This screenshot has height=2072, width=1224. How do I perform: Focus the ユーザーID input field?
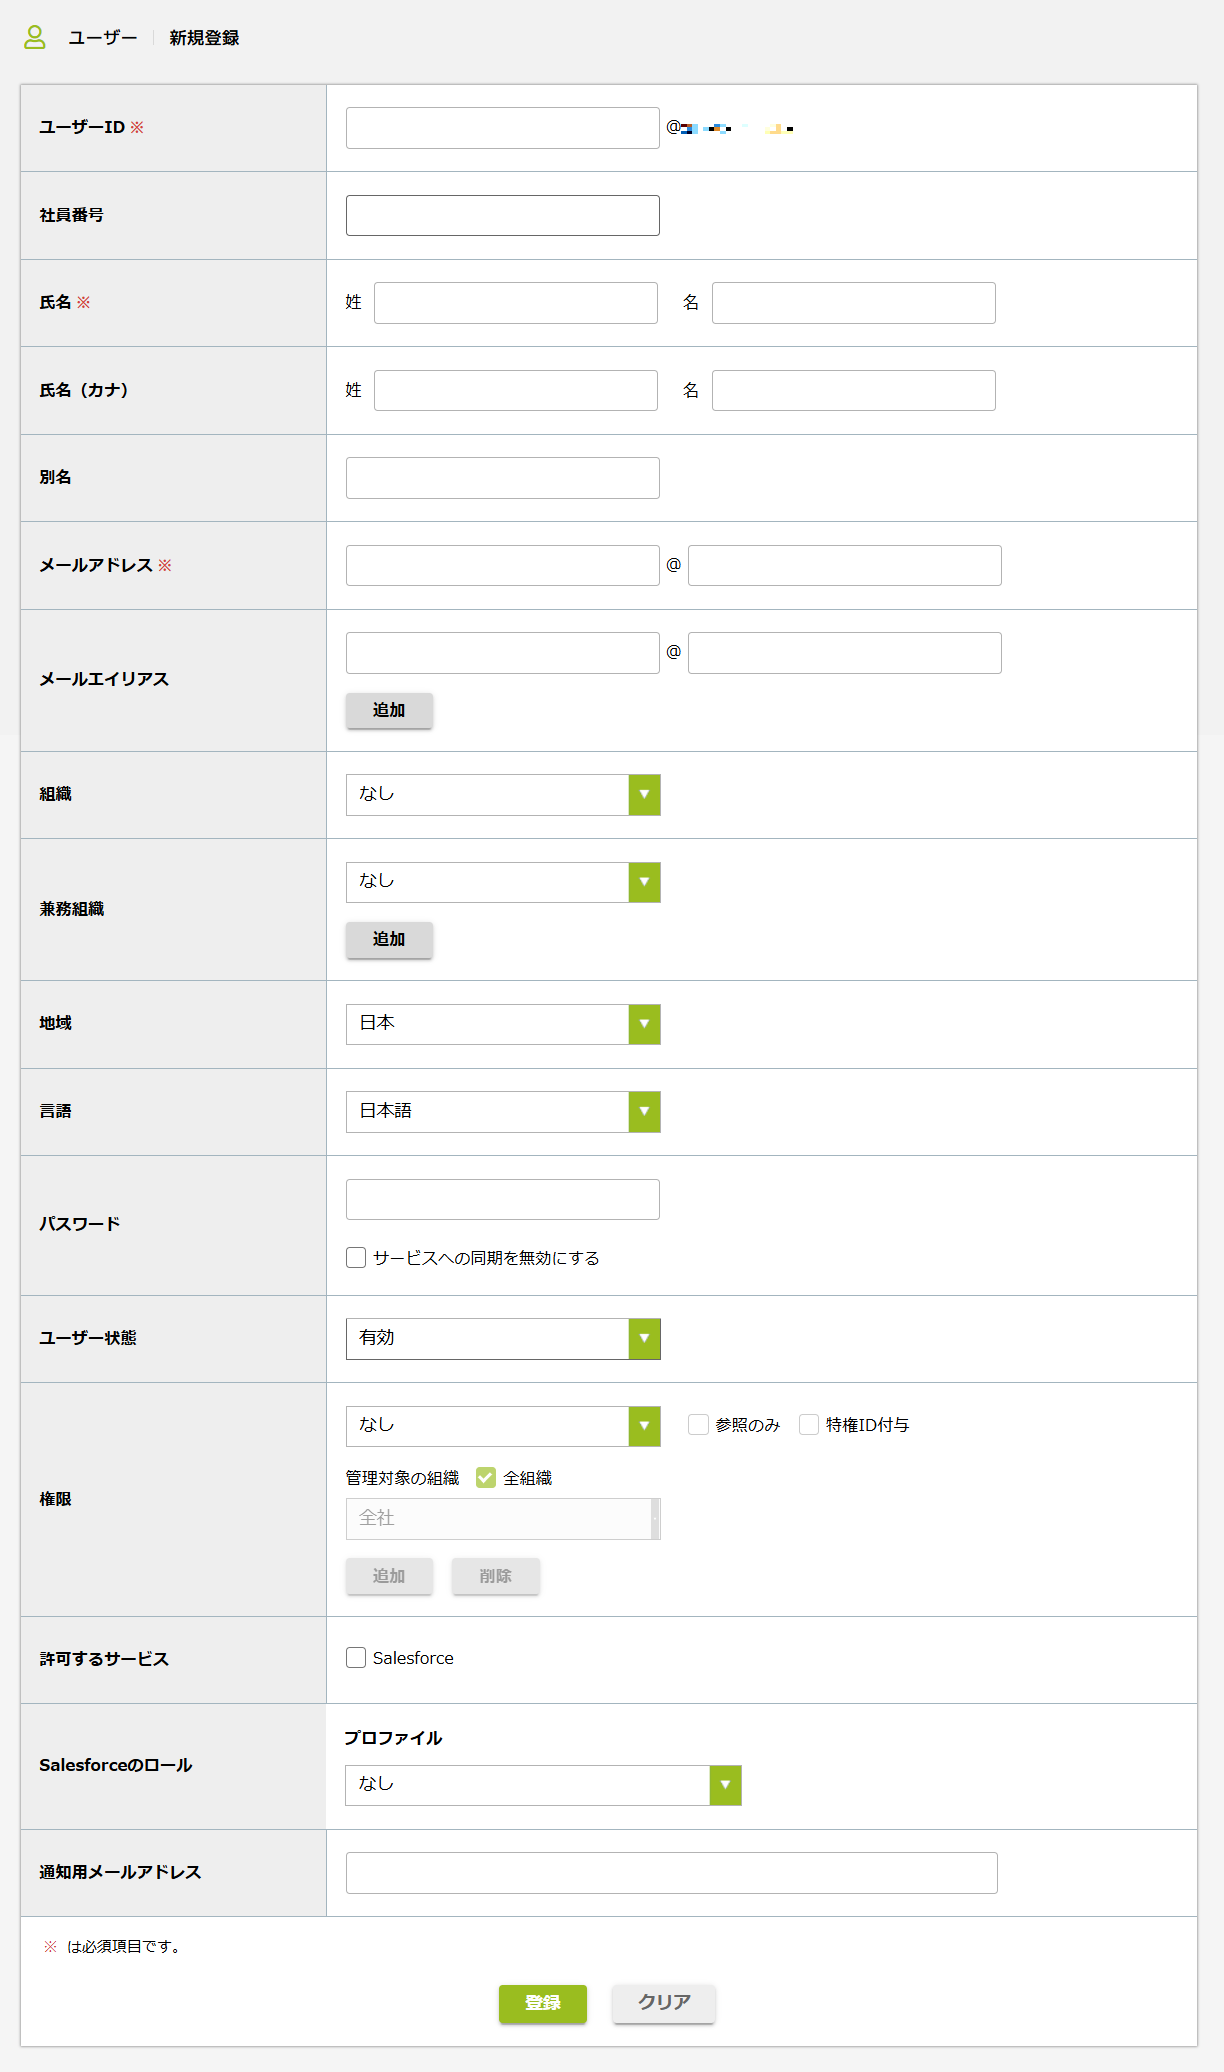[x=503, y=128]
